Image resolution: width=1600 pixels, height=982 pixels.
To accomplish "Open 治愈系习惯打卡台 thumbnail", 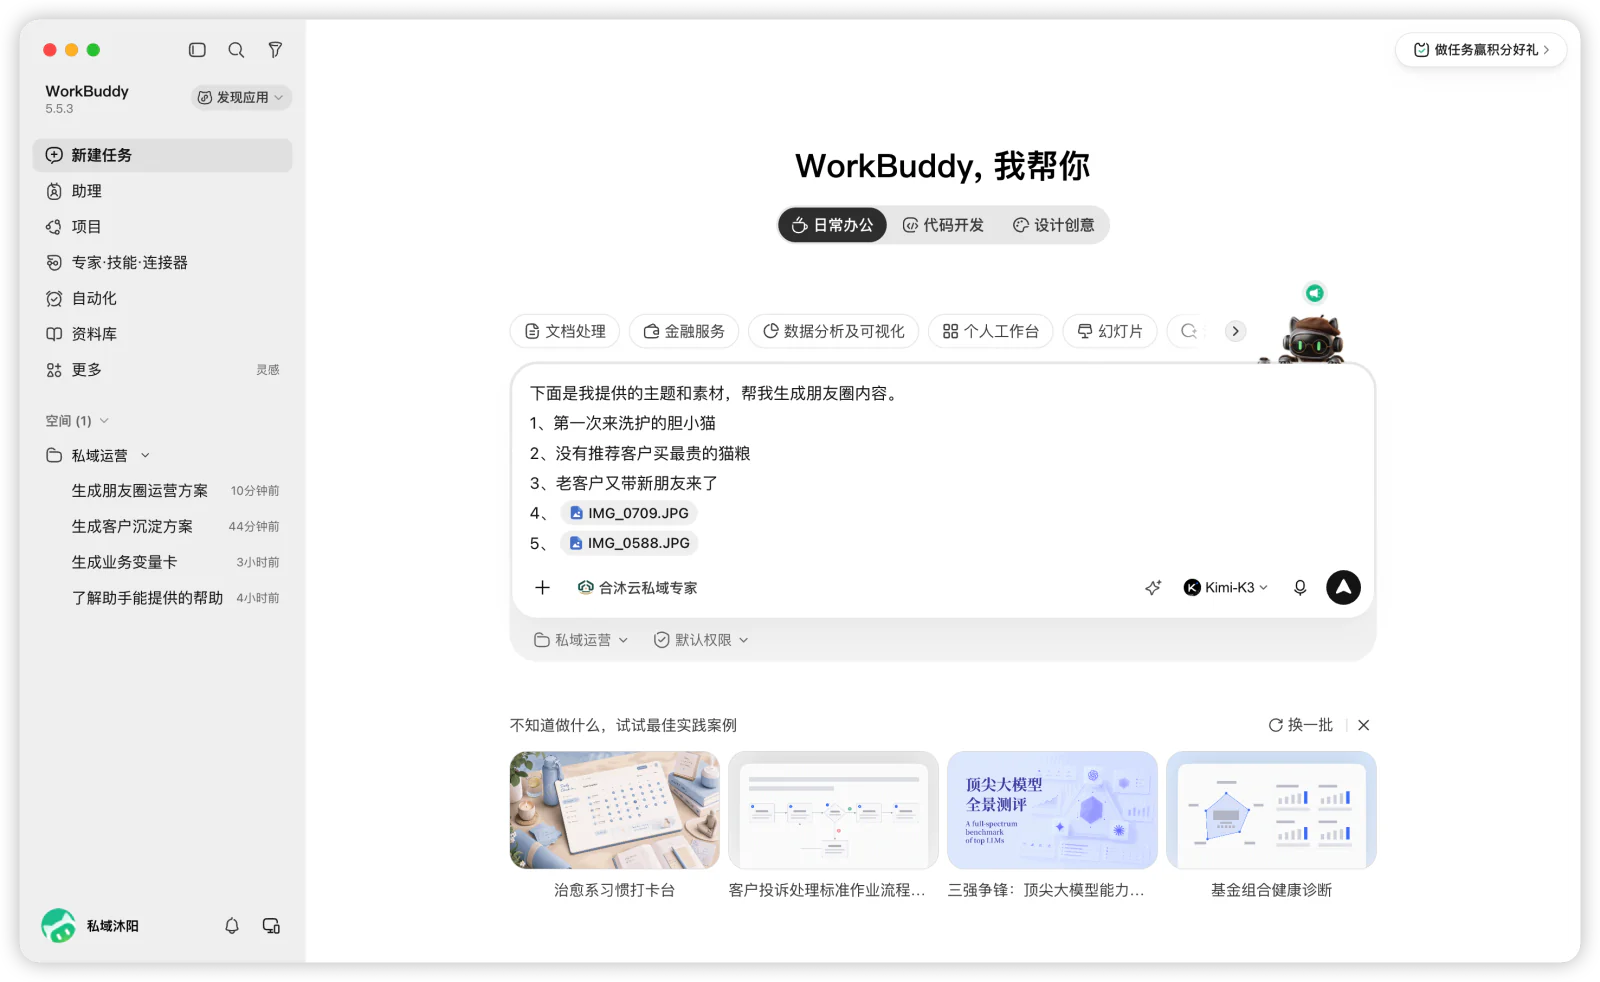I will click(615, 810).
